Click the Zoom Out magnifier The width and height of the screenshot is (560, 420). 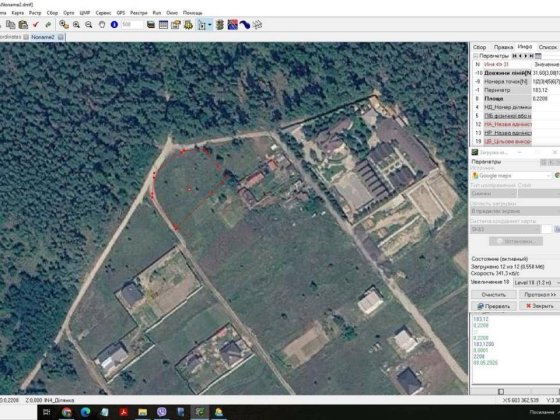point(89,25)
